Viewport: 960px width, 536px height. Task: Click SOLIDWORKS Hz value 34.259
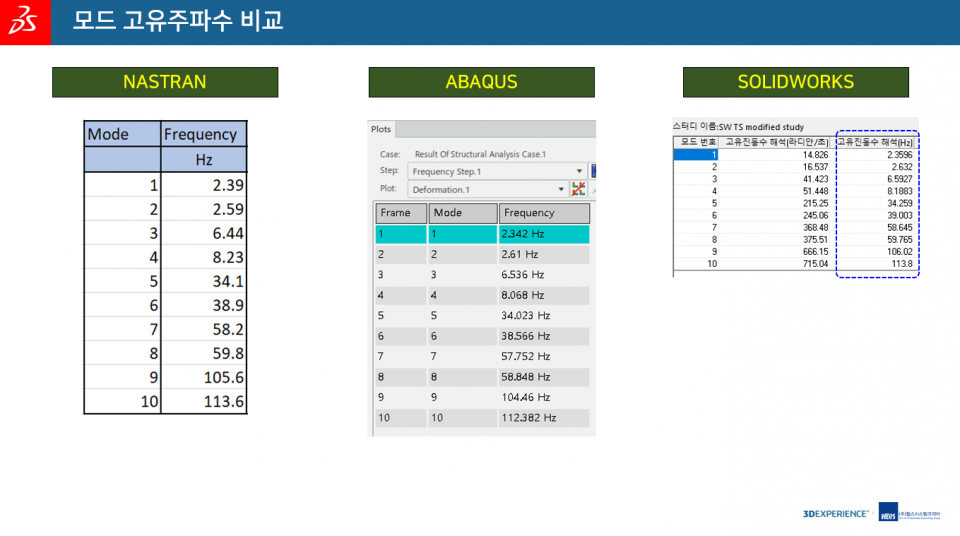click(899, 203)
